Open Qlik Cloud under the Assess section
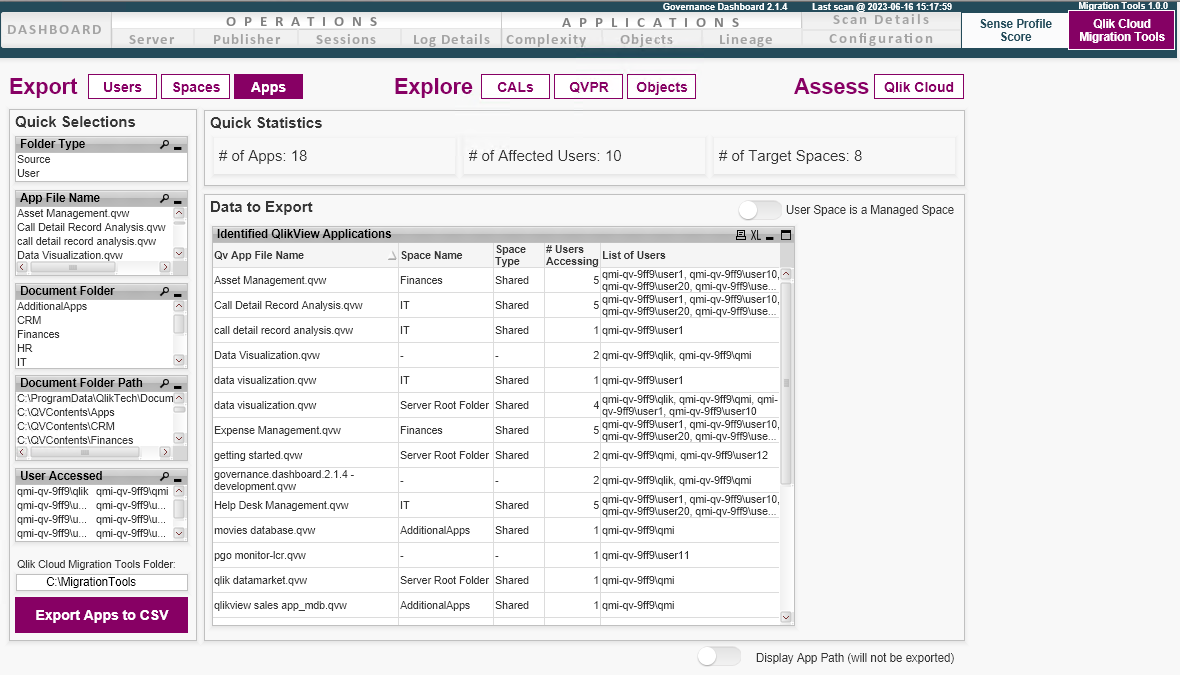This screenshot has height=675, width=1180. tap(918, 86)
